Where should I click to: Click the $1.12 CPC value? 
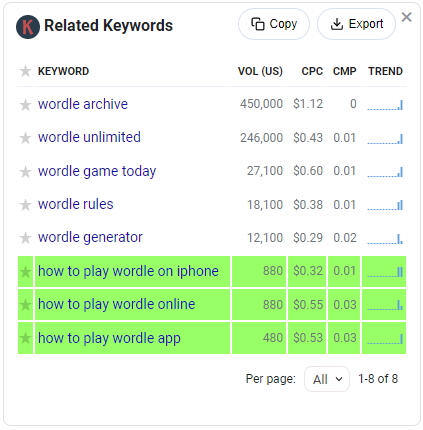point(308,104)
